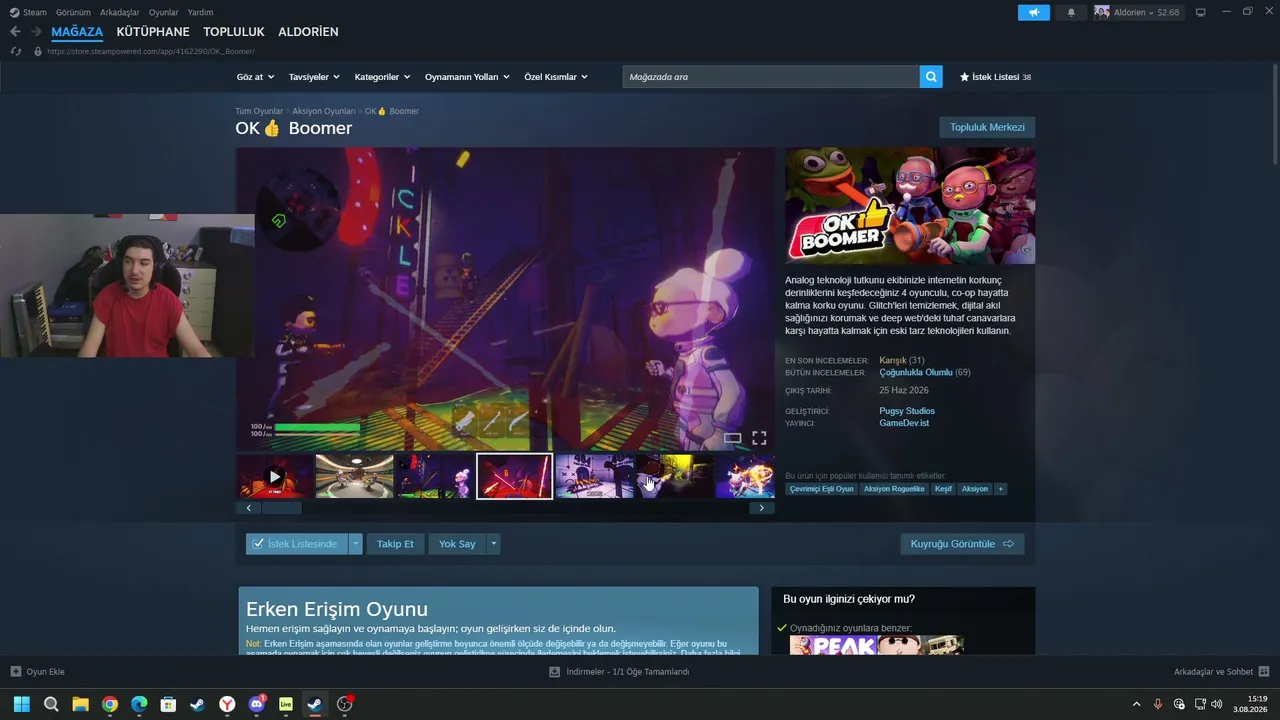Open the GameDev.ist publisher link
The height and width of the screenshot is (720, 1280).
click(x=904, y=423)
